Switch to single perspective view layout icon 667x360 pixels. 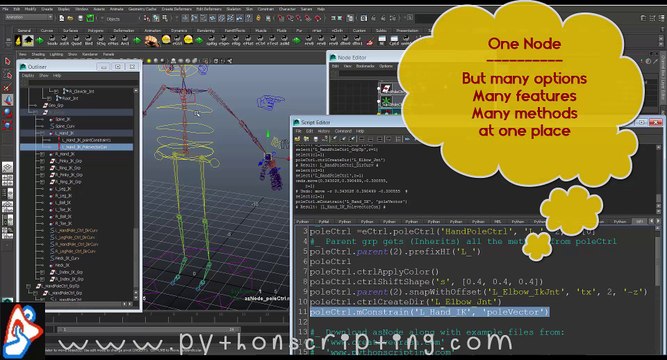7,167
